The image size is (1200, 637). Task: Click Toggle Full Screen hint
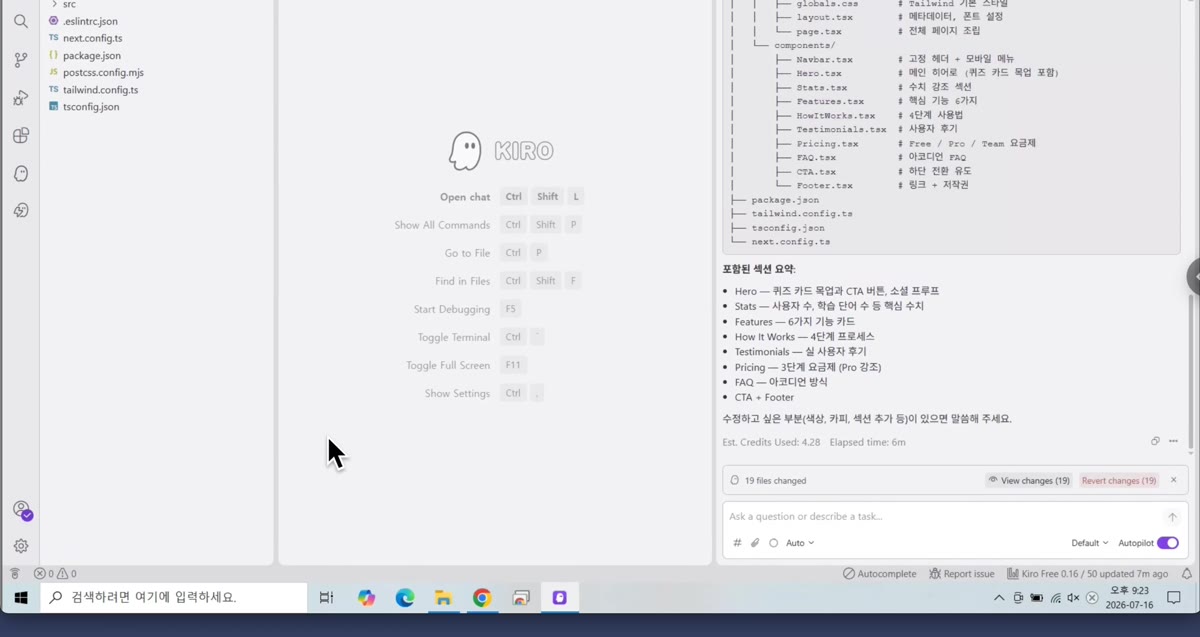(x=448, y=365)
